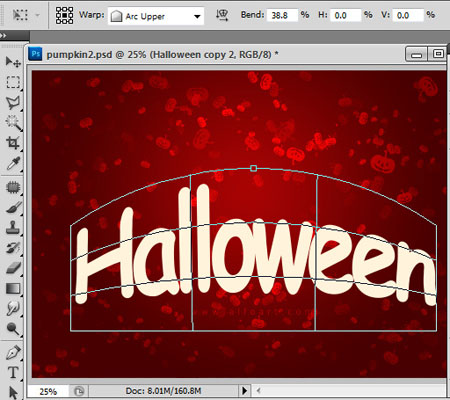Click the zoom level field showing 25%
This screenshot has width=450, height=400.
coord(48,391)
